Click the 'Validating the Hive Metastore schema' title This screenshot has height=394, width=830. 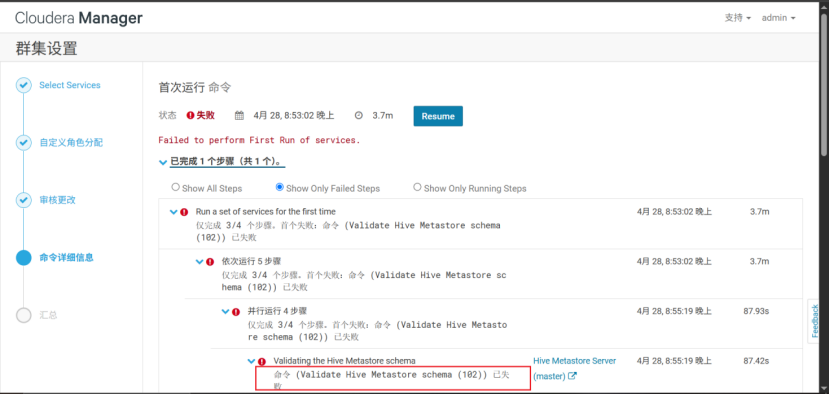(x=345, y=361)
